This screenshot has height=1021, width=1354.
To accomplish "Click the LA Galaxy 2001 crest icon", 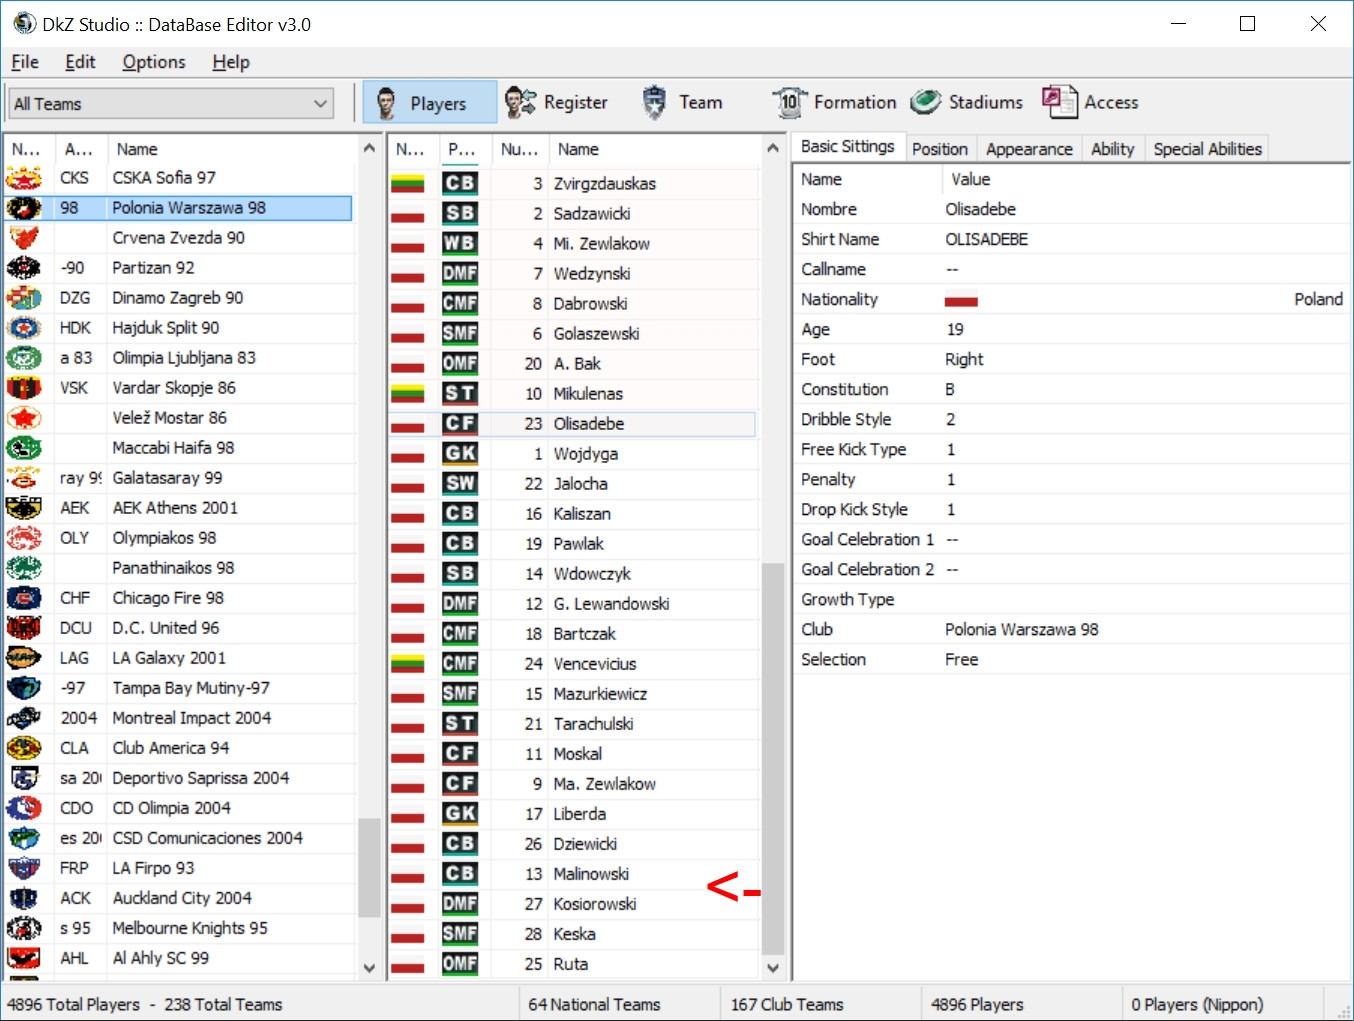I will 24,658.
